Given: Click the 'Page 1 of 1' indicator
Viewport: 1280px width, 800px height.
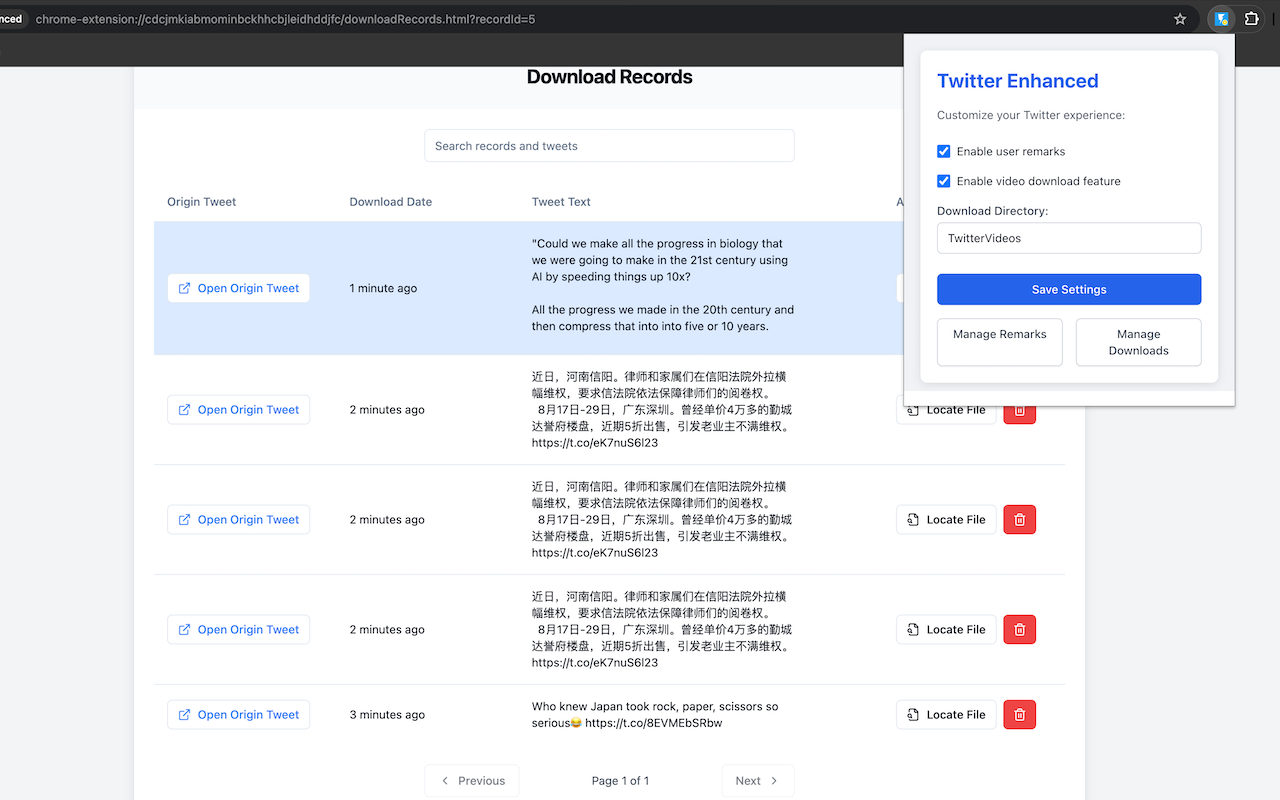Looking at the screenshot, I should [620, 781].
